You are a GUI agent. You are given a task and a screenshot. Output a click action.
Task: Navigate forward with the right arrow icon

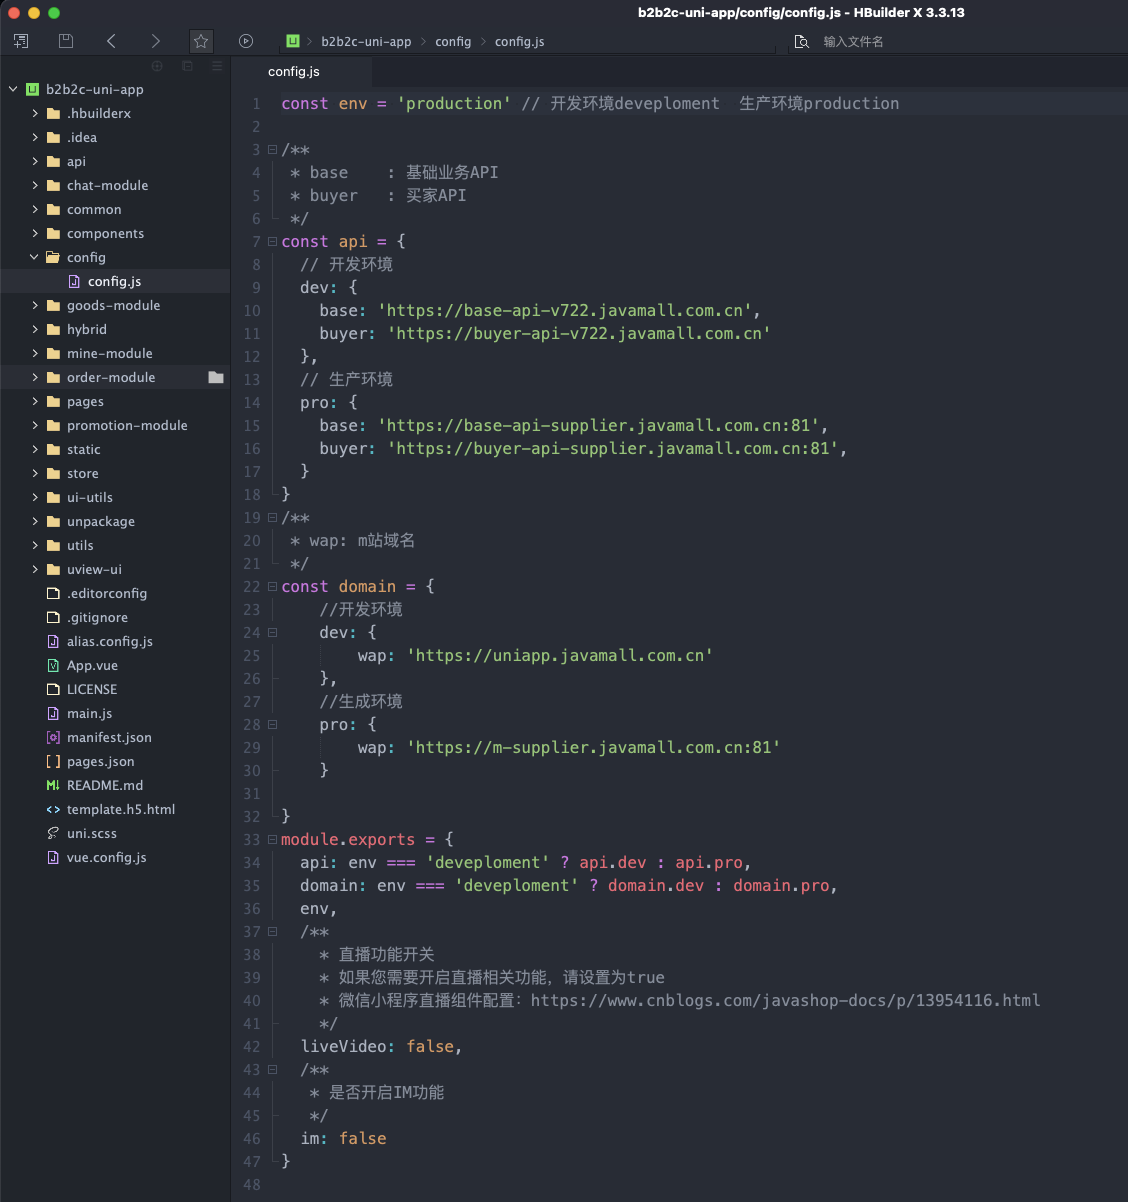[x=155, y=41]
